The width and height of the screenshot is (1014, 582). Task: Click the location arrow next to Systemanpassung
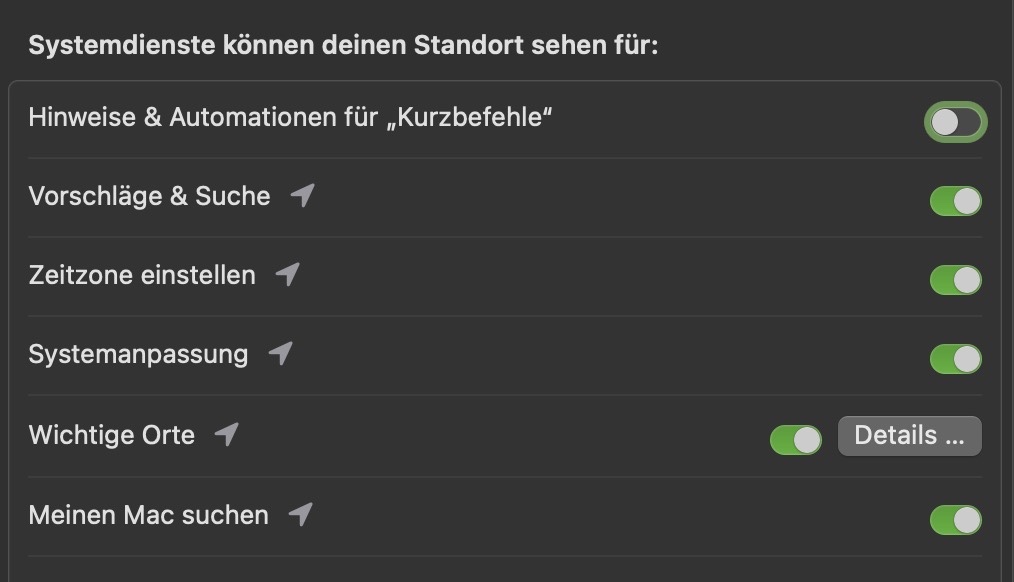coord(281,354)
